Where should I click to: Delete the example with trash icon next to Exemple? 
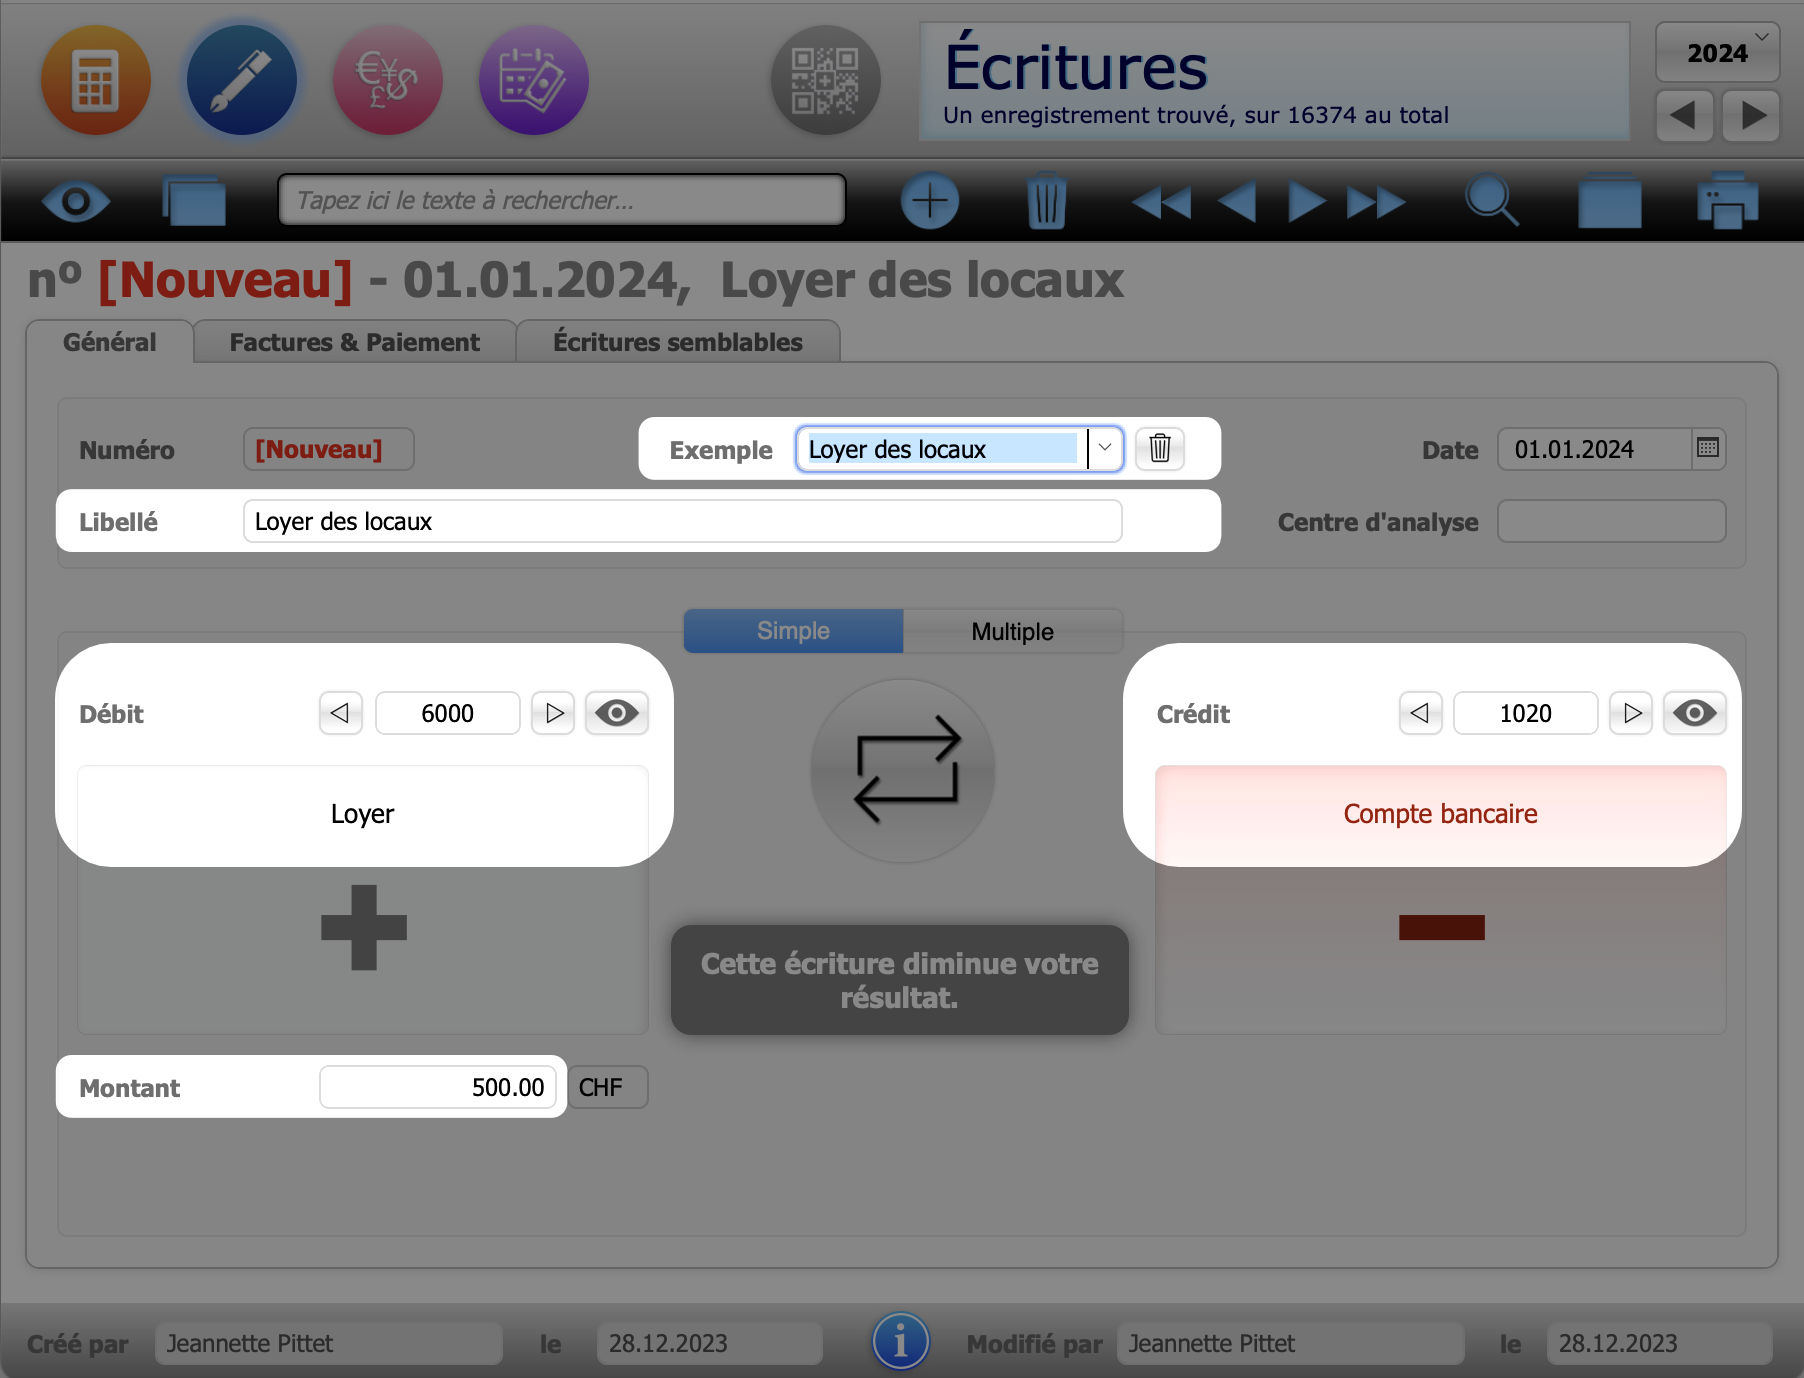[x=1160, y=448]
